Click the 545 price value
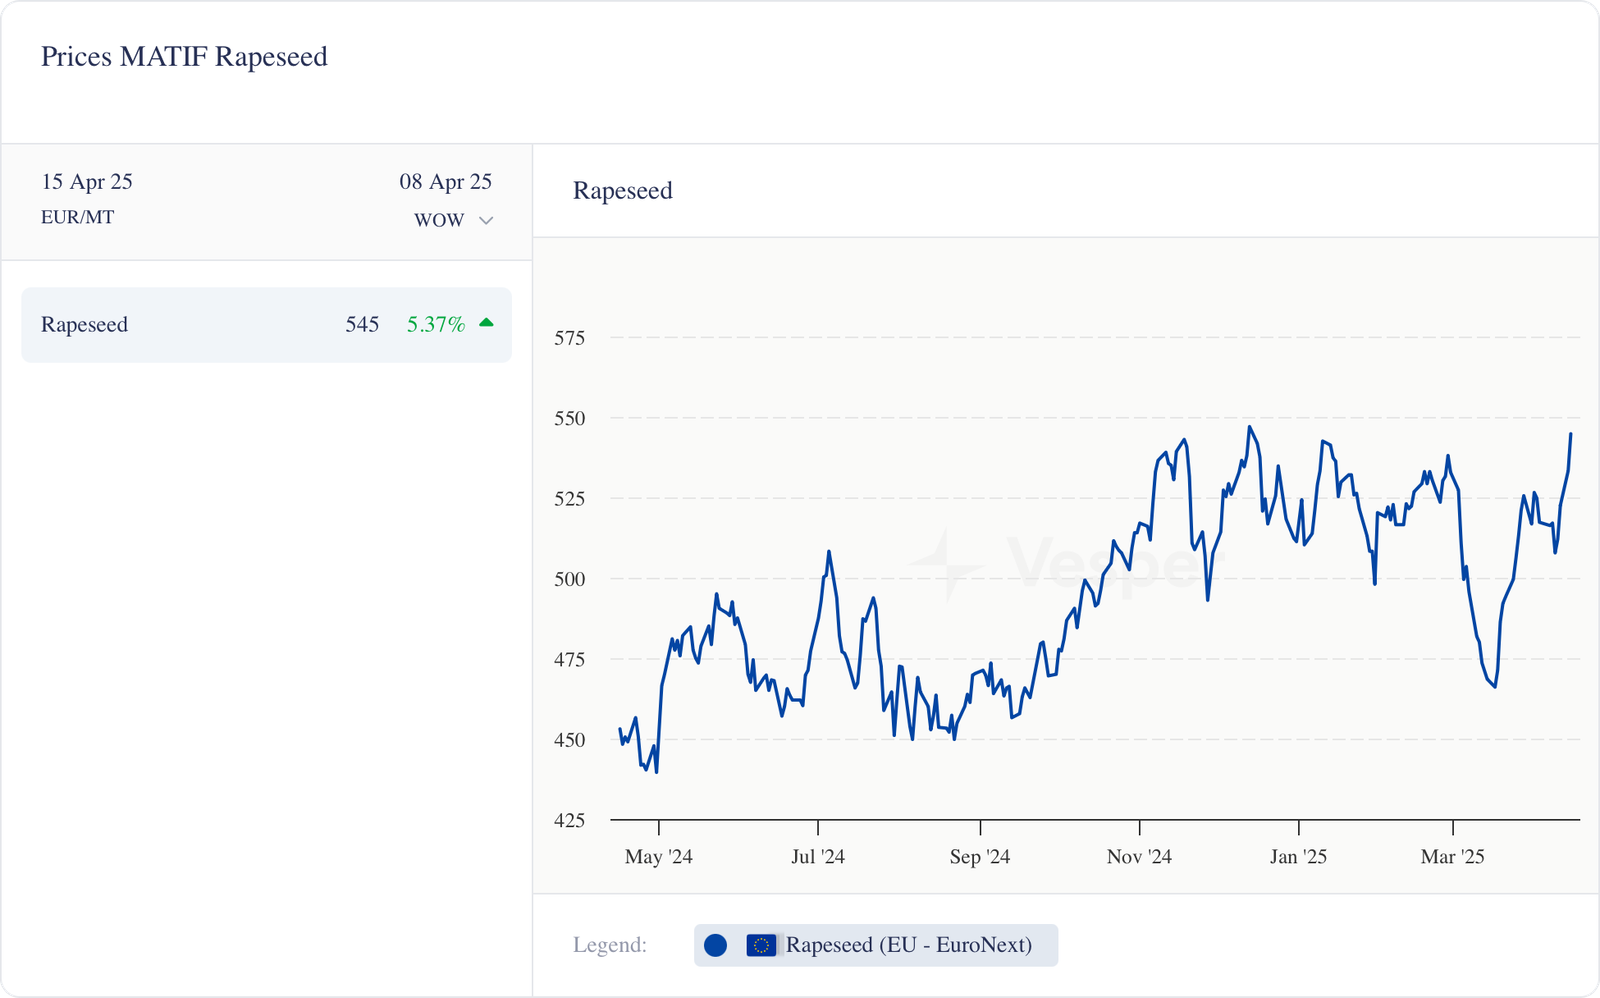 click(x=362, y=324)
